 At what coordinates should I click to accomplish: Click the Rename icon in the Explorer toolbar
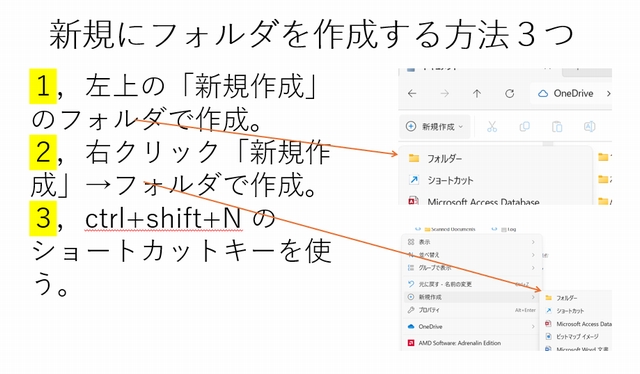point(589,127)
